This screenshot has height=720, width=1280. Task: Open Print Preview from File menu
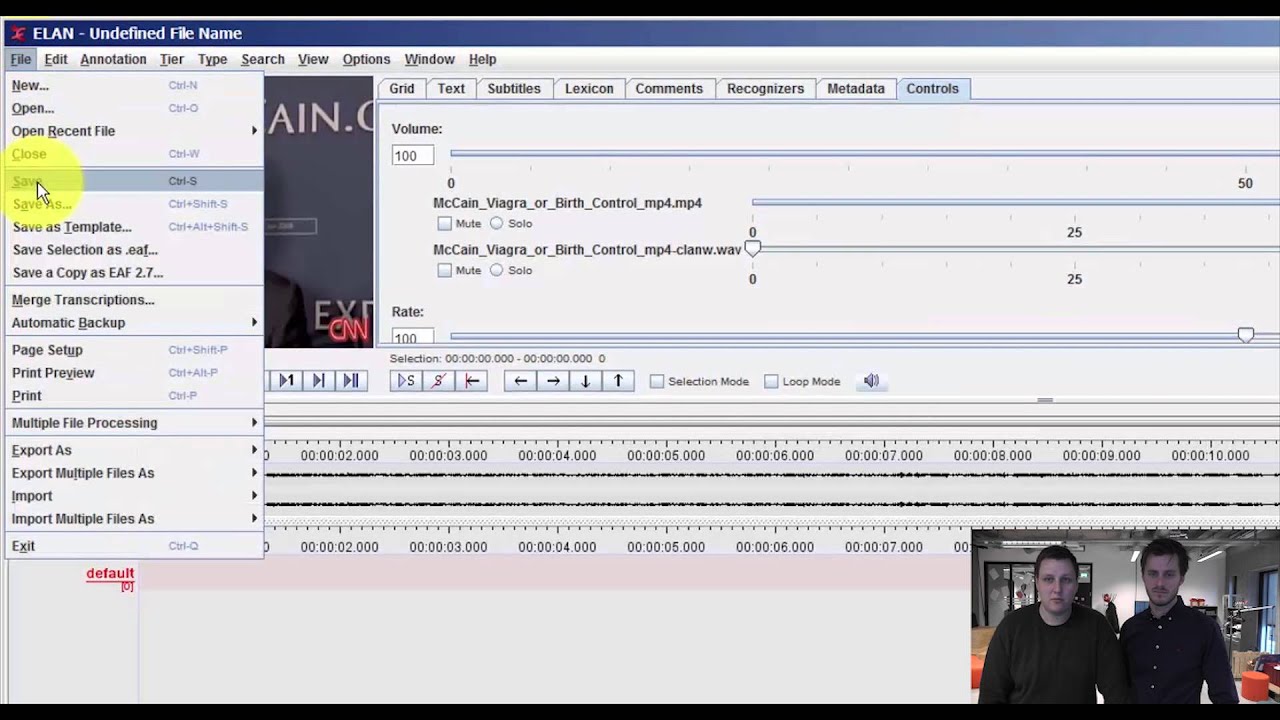tap(134, 373)
